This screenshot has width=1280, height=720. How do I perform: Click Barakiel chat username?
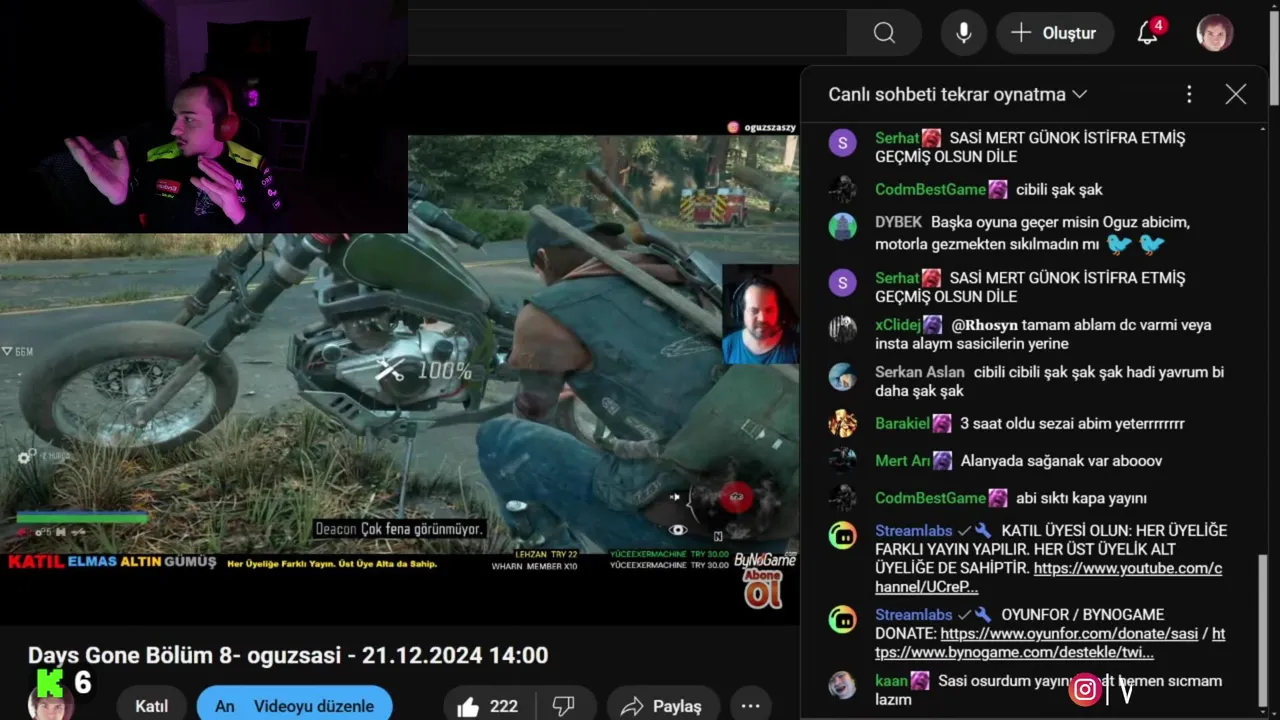point(902,423)
